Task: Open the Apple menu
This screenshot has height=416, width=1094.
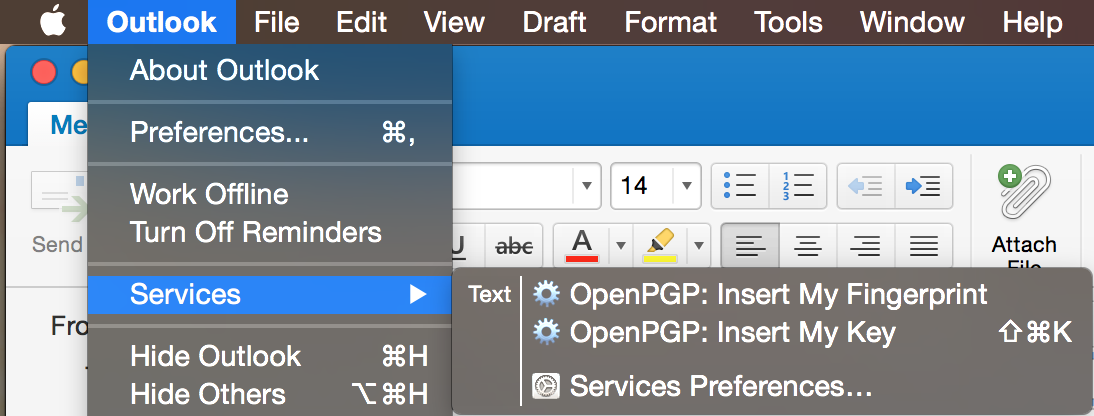Action: pos(50,21)
